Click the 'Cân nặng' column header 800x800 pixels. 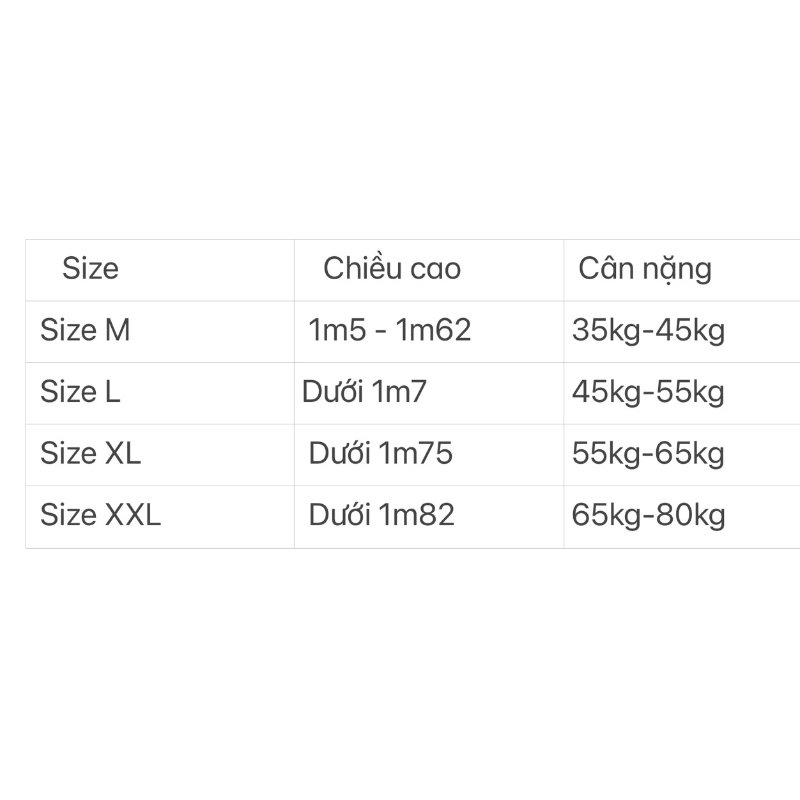pos(645,268)
